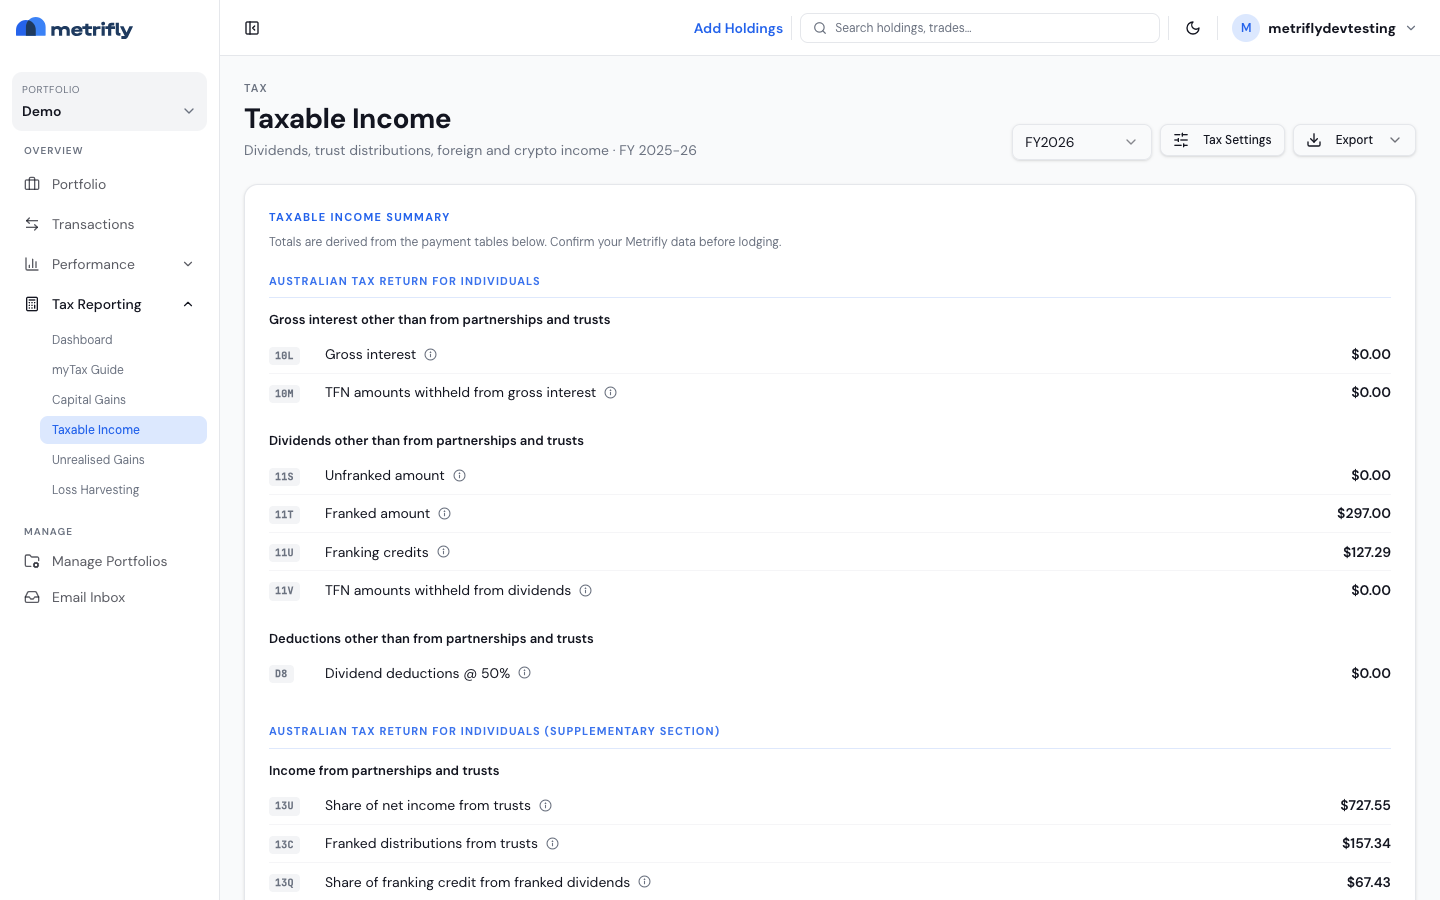Click the Manage Portfolios folder icon
Image resolution: width=1440 pixels, height=900 pixels.
click(32, 561)
